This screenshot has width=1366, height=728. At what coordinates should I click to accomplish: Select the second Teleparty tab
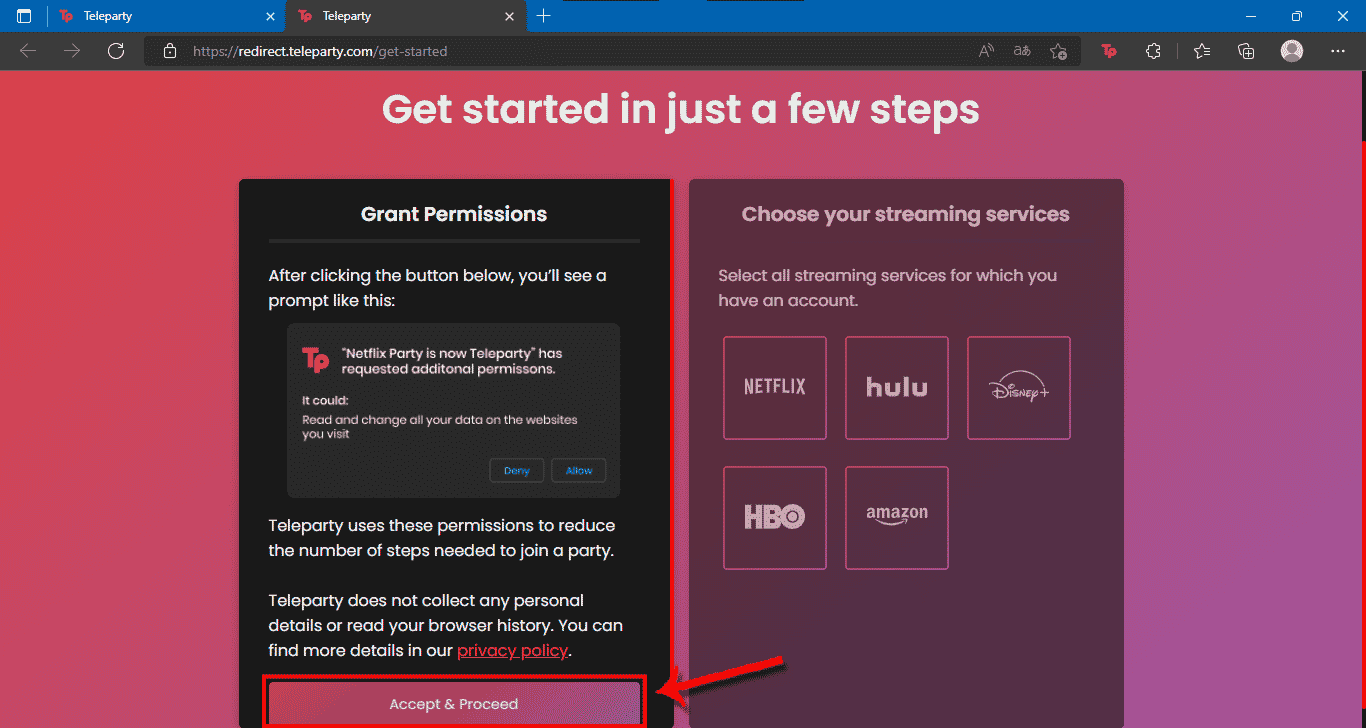(405, 16)
